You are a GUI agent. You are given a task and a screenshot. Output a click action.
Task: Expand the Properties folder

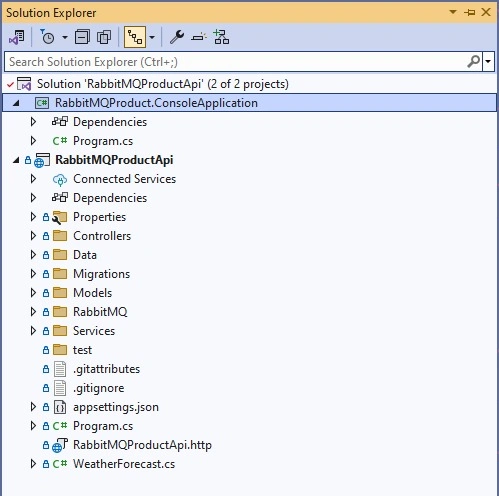[33, 217]
